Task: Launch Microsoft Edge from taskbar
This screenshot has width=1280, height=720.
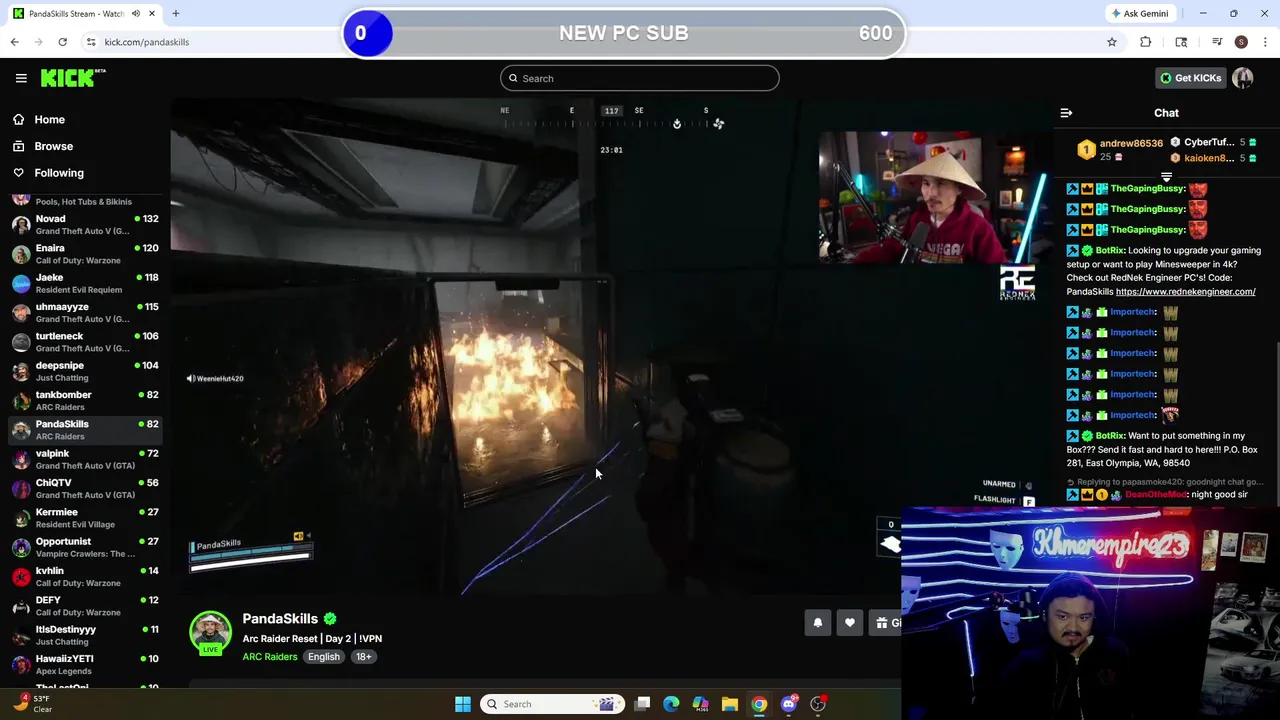Action: coord(671,704)
